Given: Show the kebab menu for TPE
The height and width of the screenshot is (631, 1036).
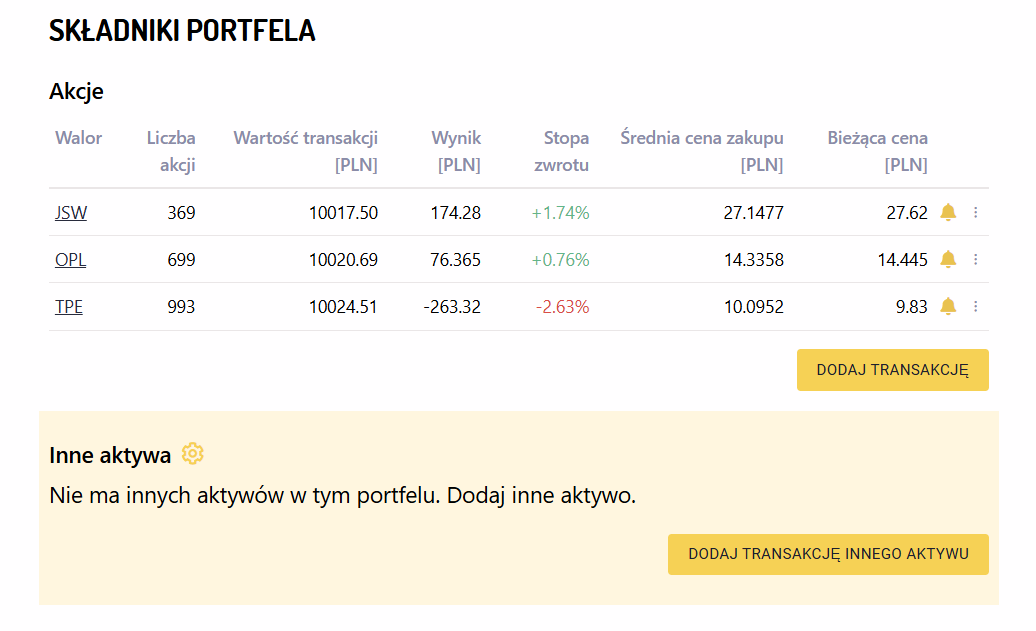Looking at the screenshot, I should tap(976, 306).
